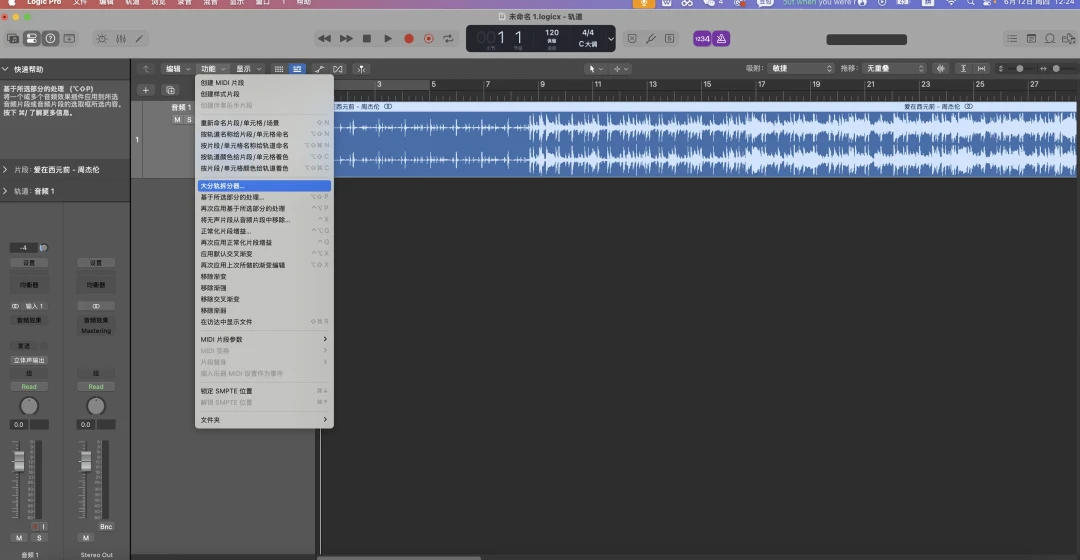
Task: Choose 在访达中显示文件 menu item
Action: tap(264, 322)
